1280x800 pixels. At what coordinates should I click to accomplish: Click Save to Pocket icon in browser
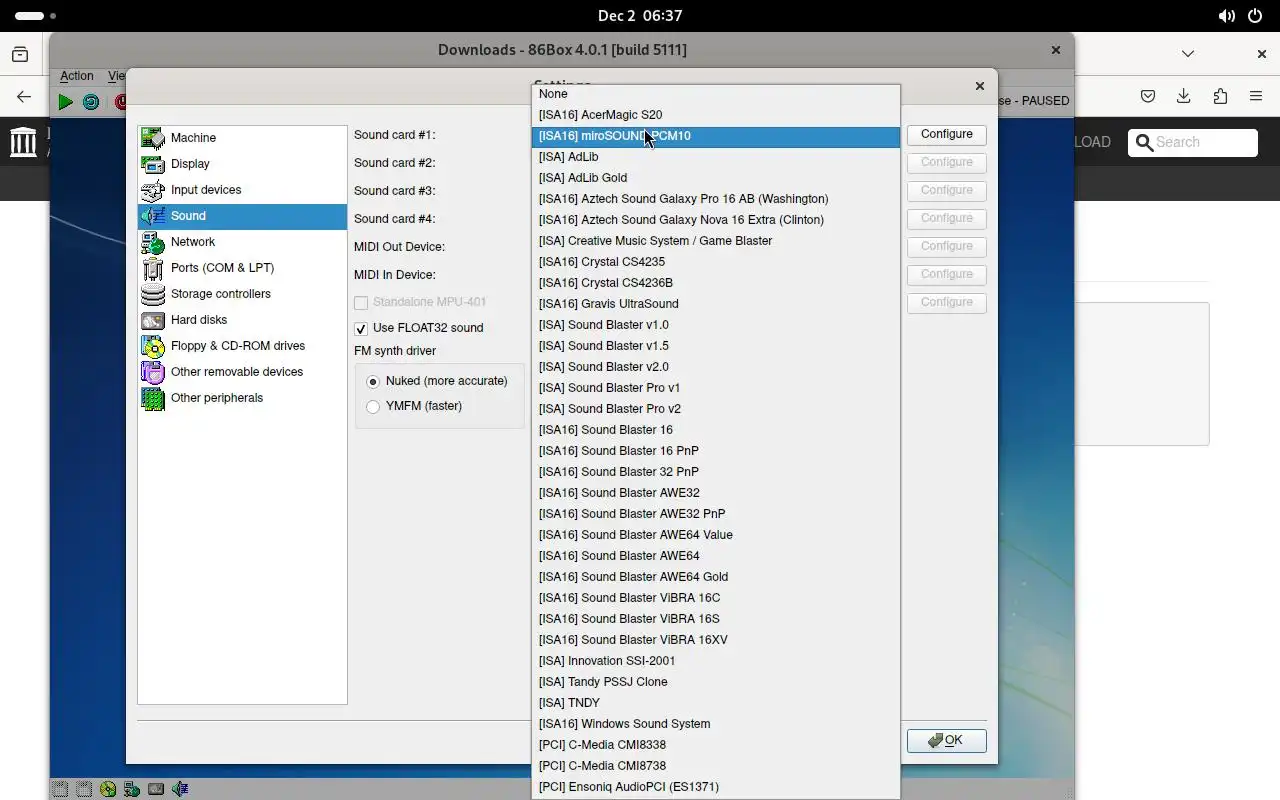coord(1148,97)
